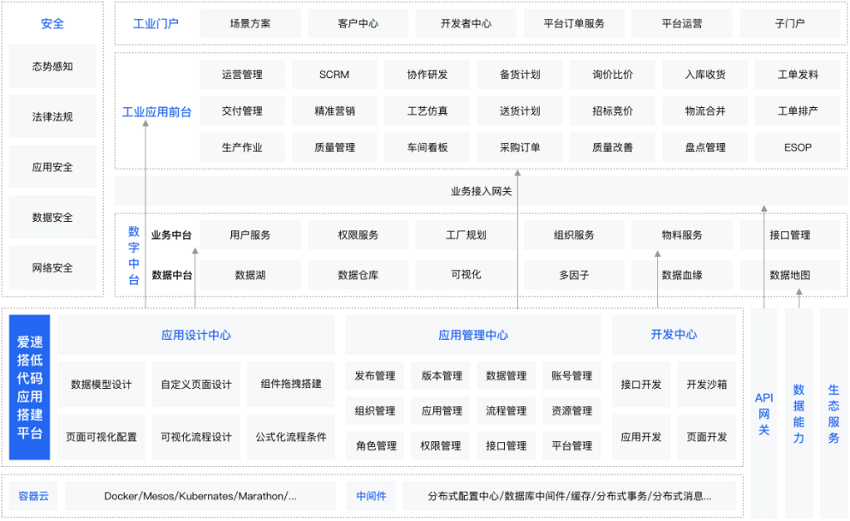Open 数据湖 in the 数据中台 row
The image size is (850, 521).
(249, 275)
